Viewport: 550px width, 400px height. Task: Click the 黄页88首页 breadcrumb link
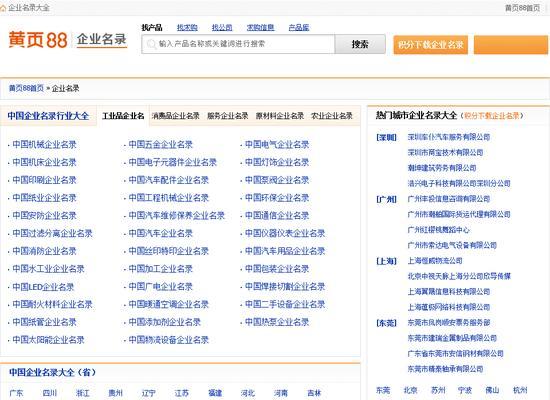pyautogui.click(x=26, y=88)
